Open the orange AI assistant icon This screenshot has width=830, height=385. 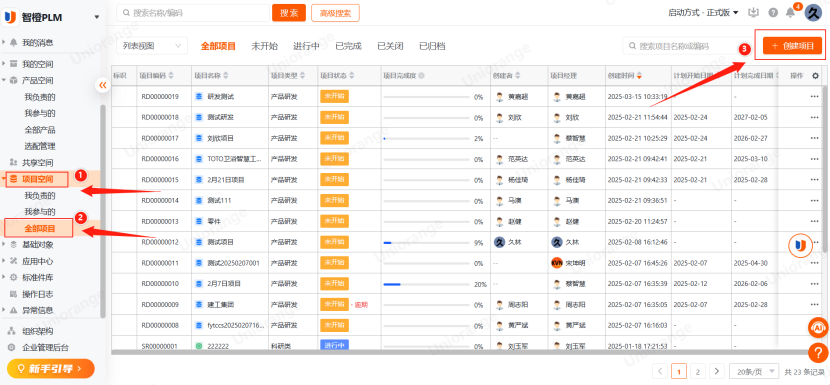click(818, 327)
